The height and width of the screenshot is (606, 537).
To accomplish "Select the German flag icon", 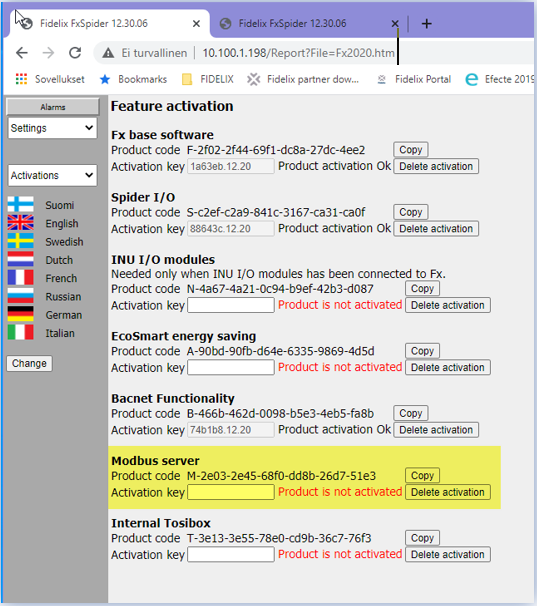I will pos(20,314).
